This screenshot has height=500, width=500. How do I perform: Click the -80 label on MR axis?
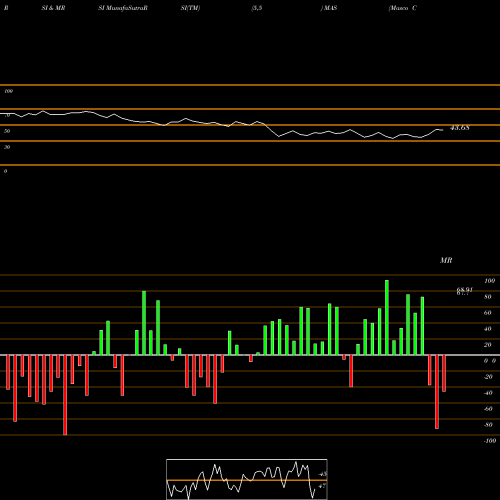pyautogui.click(x=488, y=425)
